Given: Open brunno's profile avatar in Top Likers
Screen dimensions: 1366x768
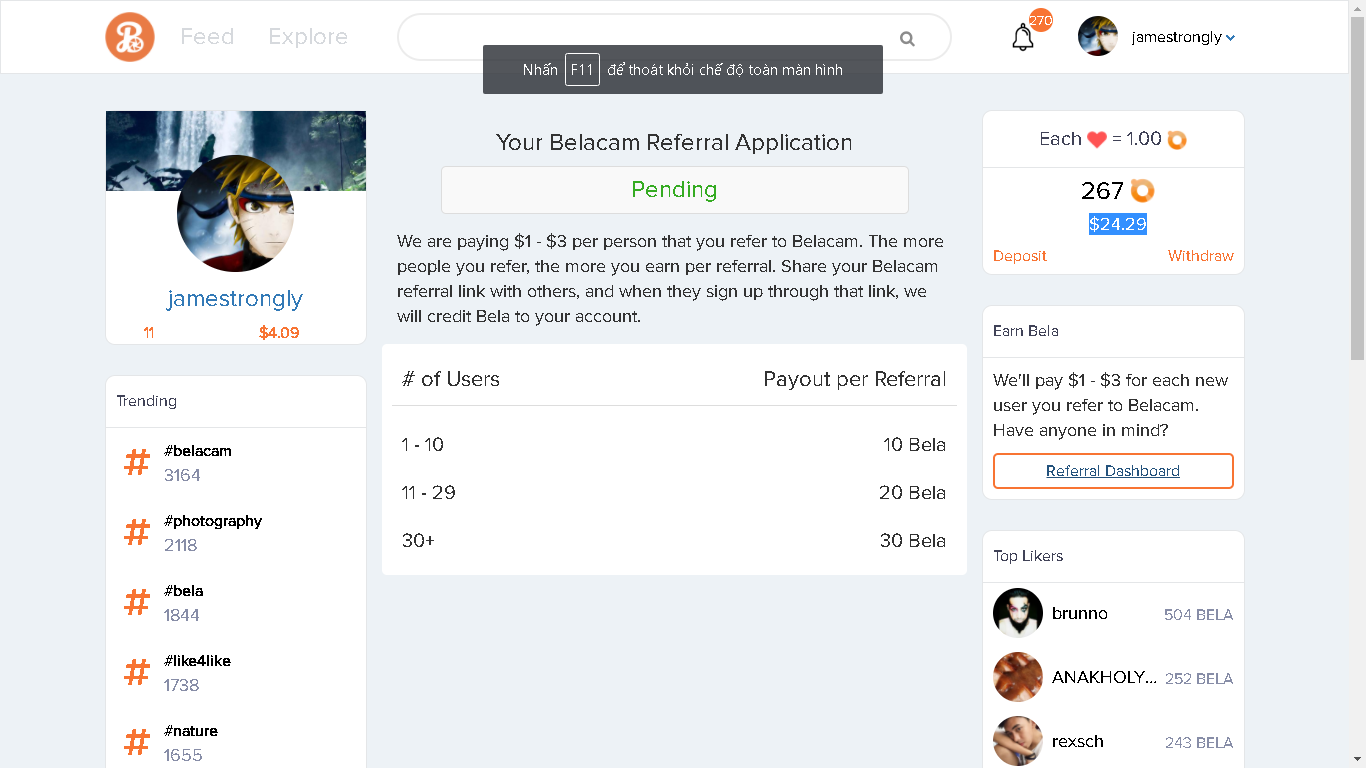Looking at the screenshot, I should click(x=1018, y=613).
